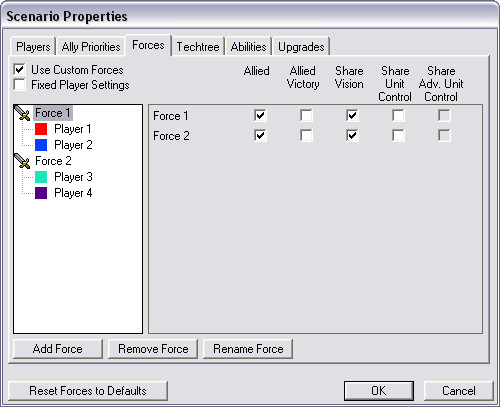The image size is (500, 407).
Task: Select Player 2's blue color square
Action: [41, 145]
